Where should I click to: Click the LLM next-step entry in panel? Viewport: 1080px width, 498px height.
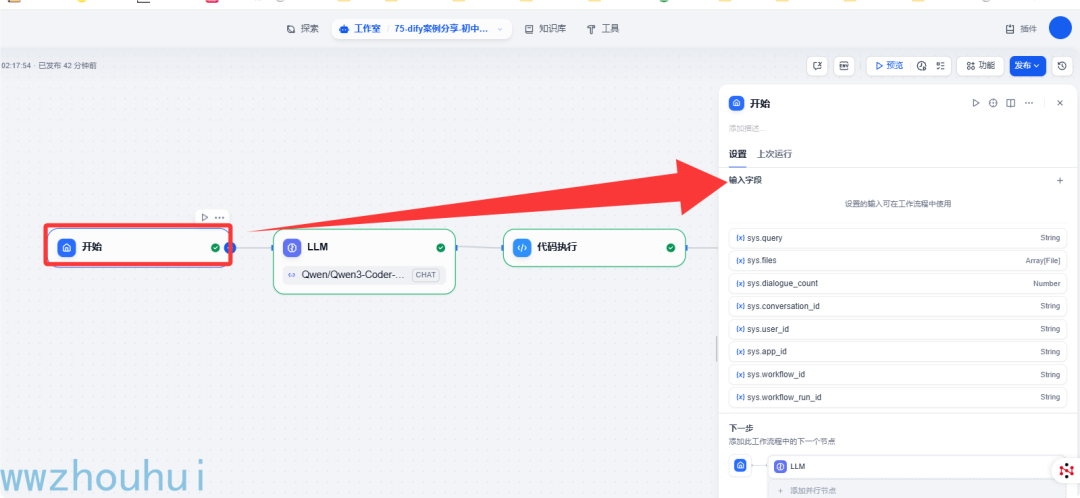(x=918, y=466)
